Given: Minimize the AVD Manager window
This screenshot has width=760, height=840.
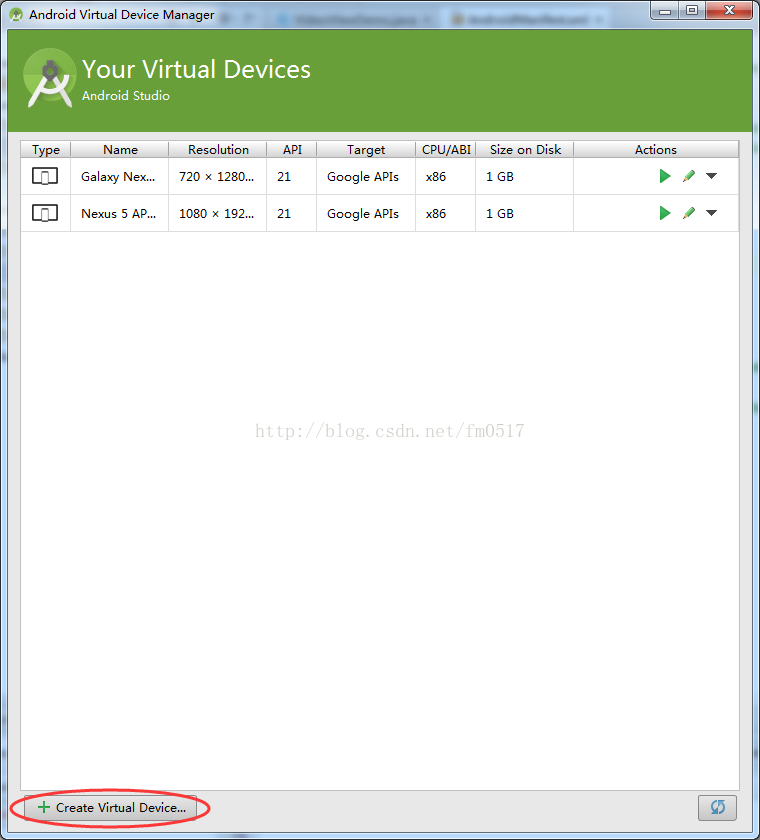Looking at the screenshot, I should point(665,11).
